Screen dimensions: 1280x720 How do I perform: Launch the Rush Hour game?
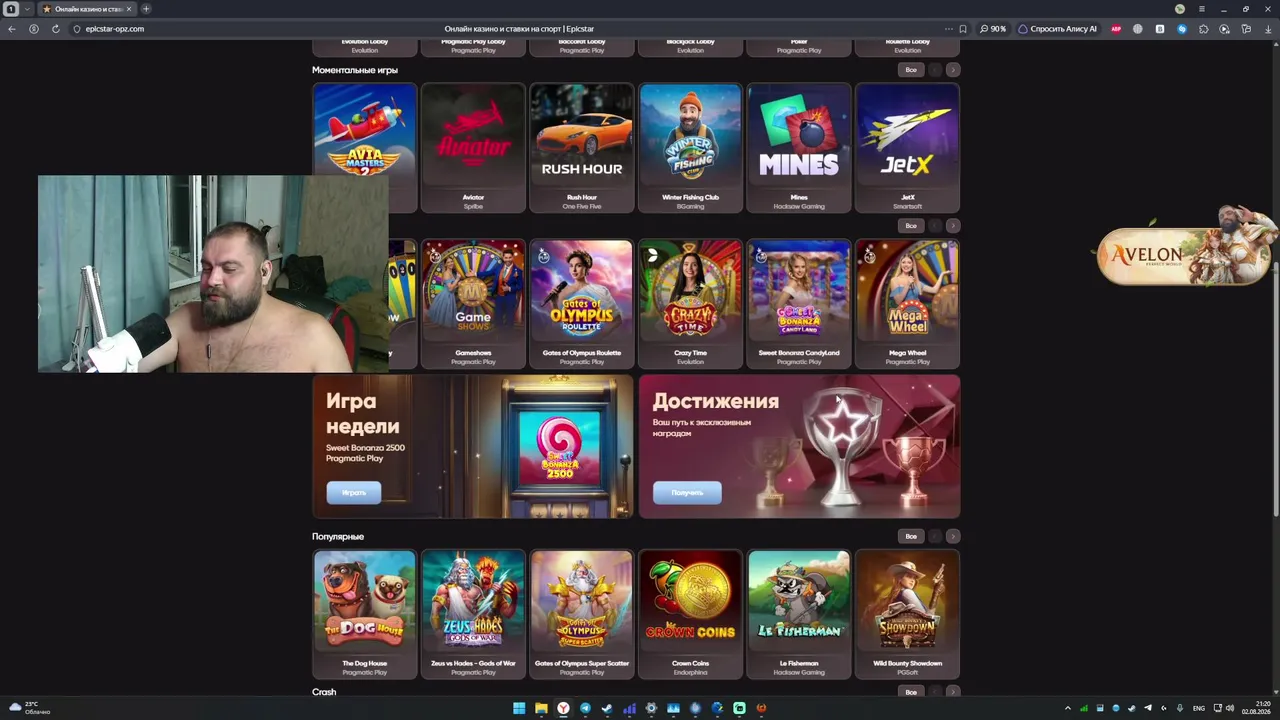[582, 148]
